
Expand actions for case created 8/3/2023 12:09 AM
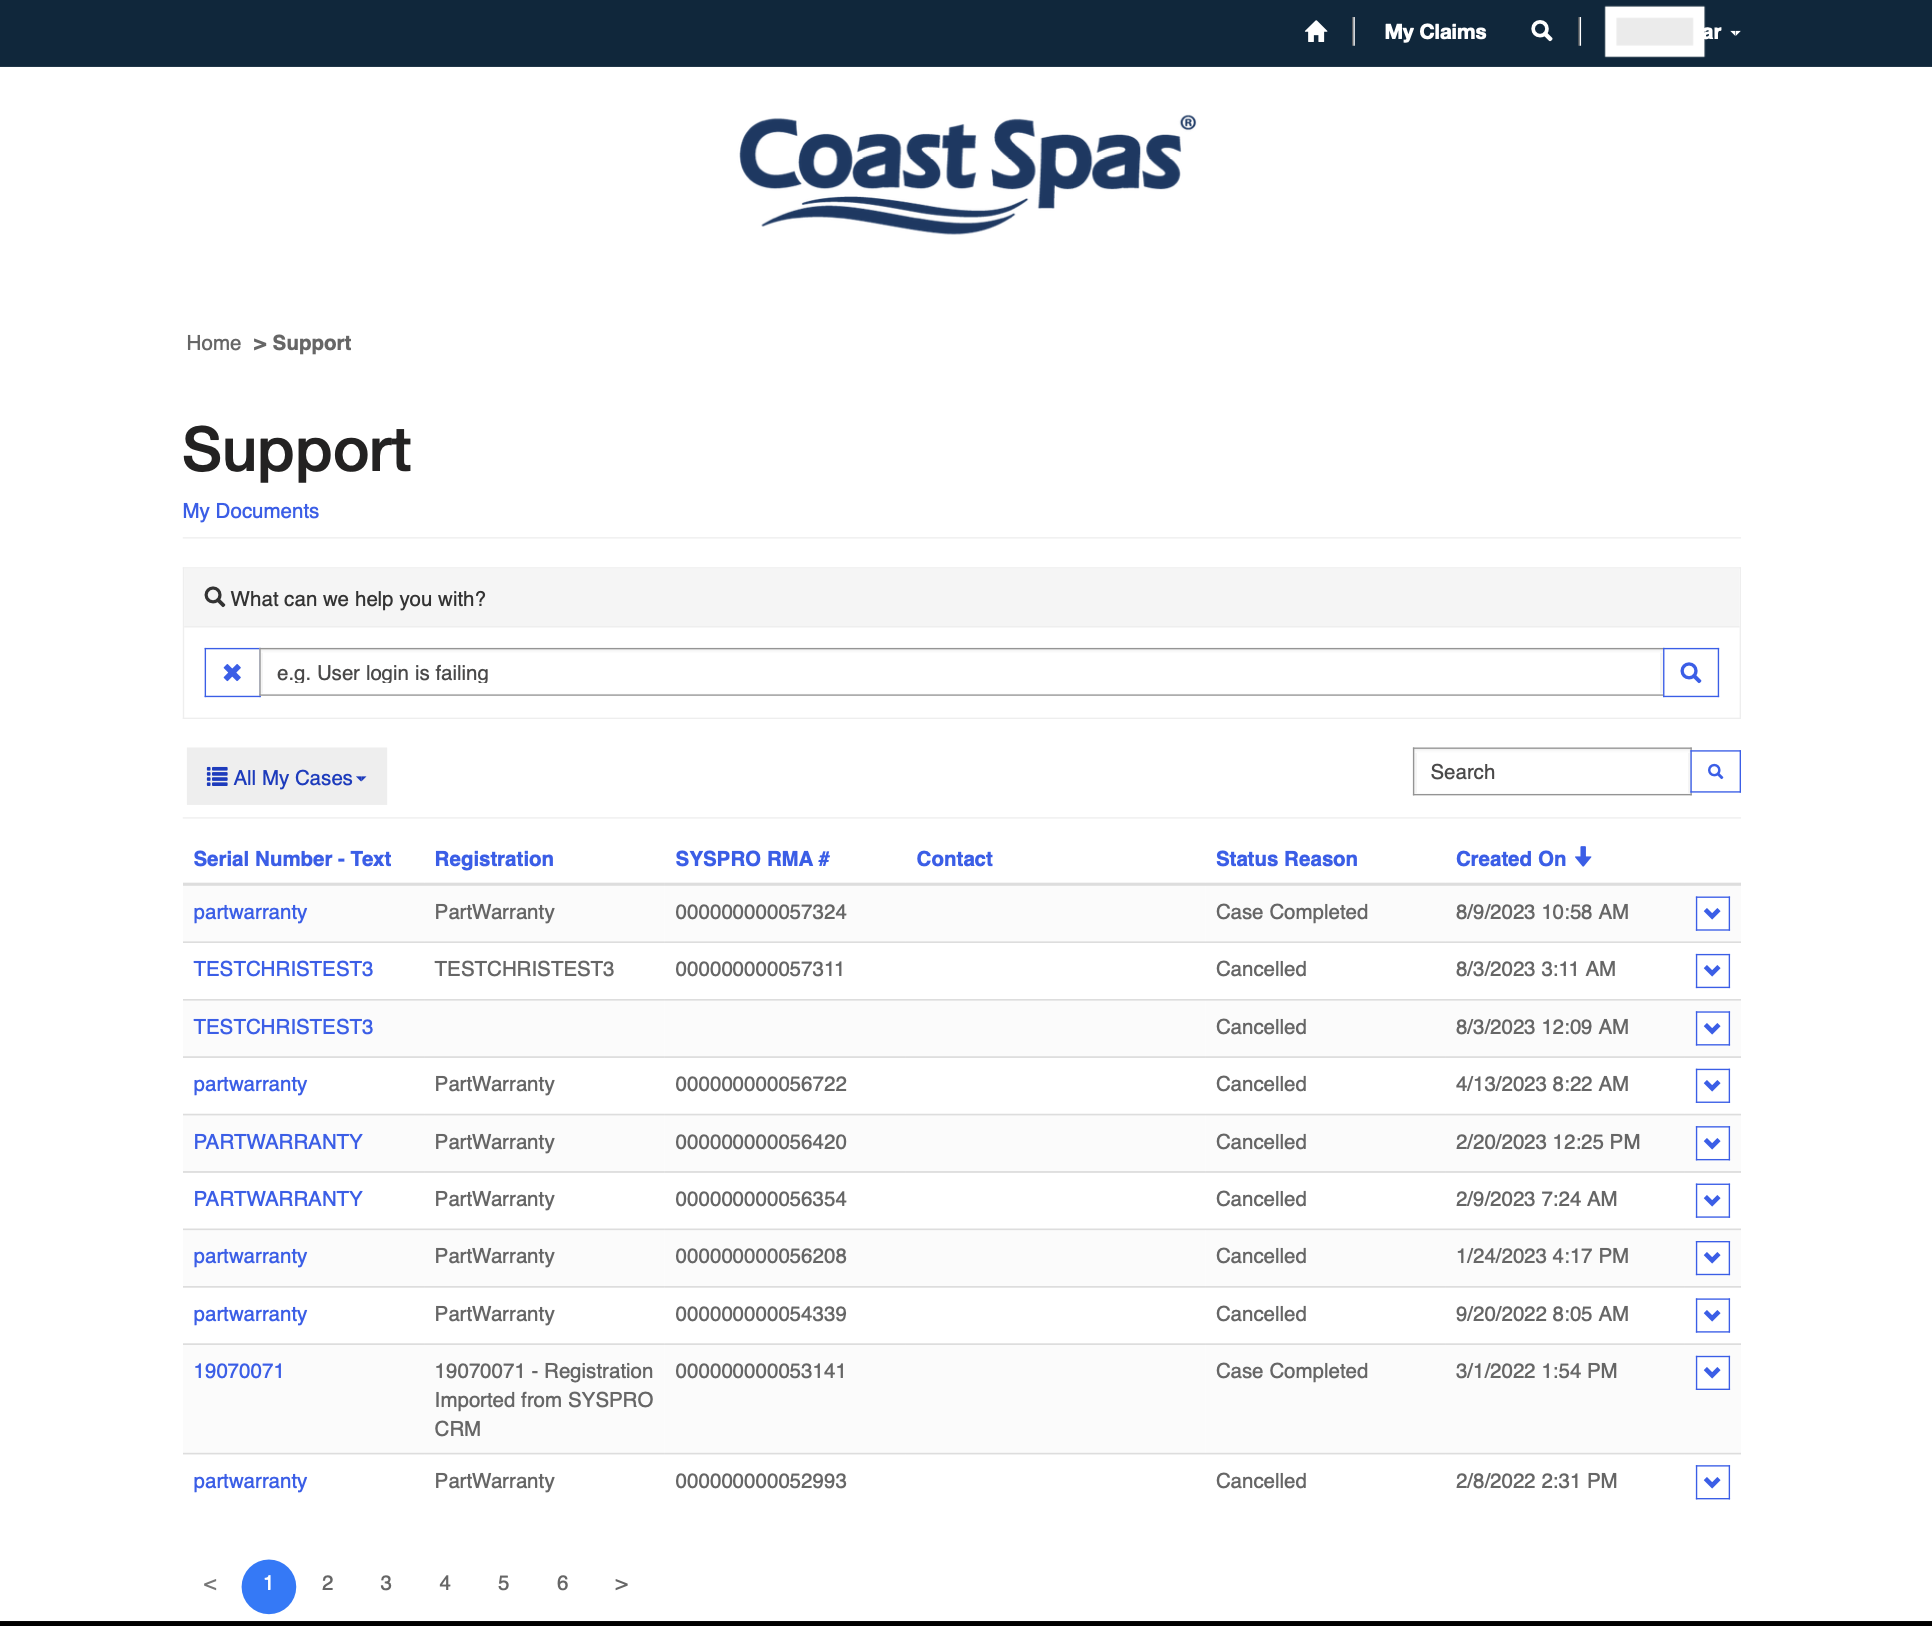tap(1713, 1028)
